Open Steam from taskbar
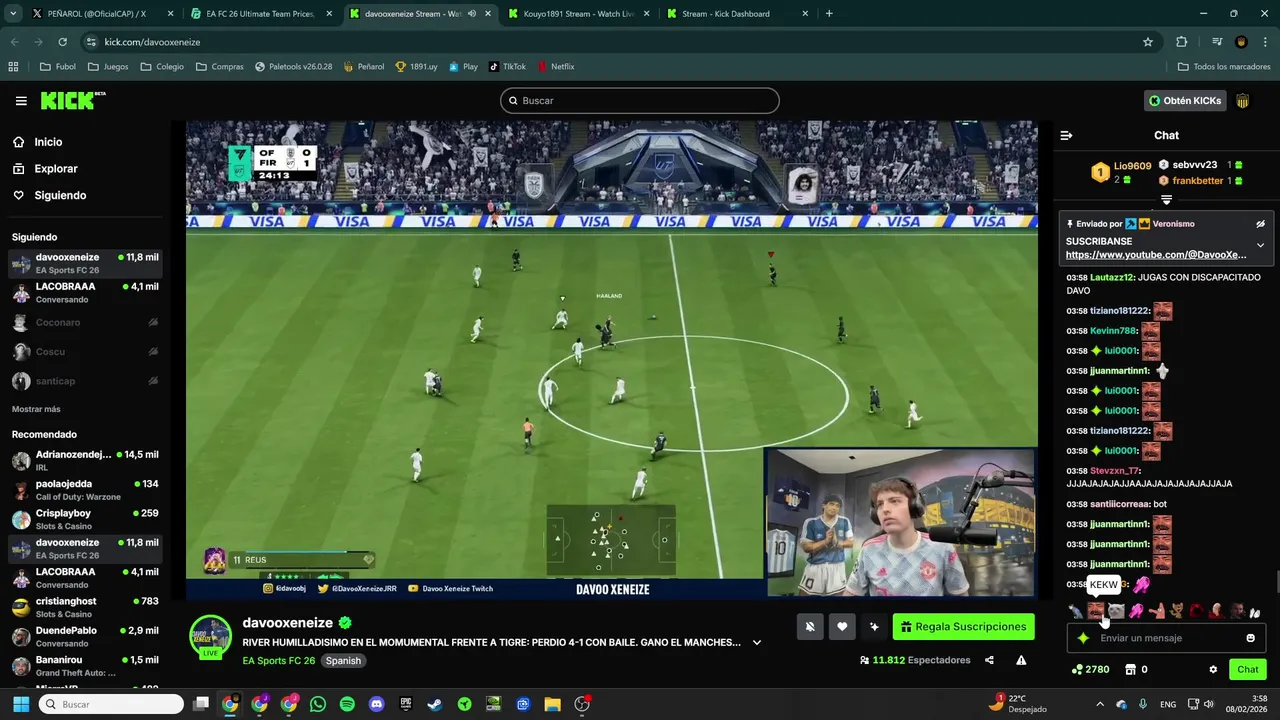Image resolution: width=1280 pixels, height=720 pixels. 435,704
